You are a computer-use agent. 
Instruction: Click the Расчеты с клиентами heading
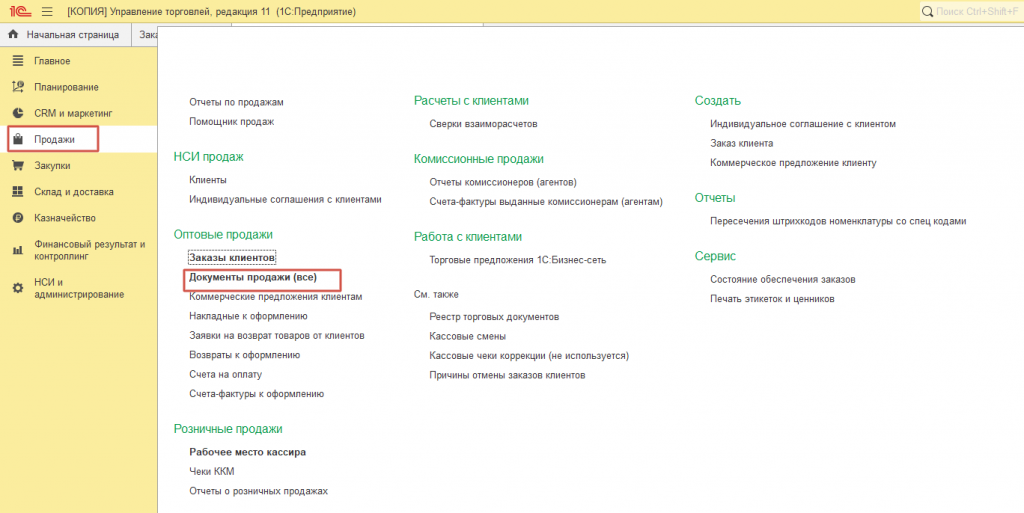472,101
